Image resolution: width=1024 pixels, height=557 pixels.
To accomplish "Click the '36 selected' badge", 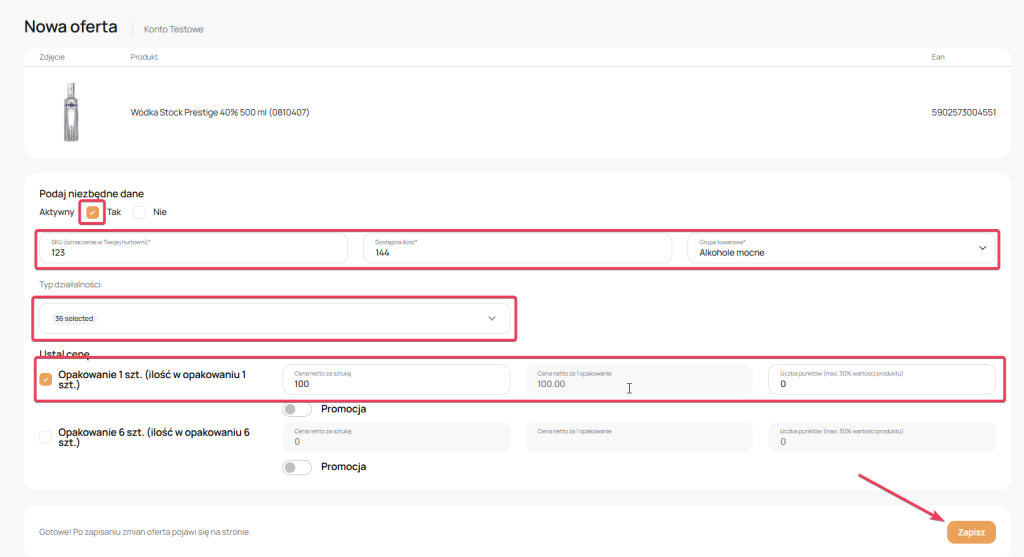I will pyautogui.click(x=74, y=319).
